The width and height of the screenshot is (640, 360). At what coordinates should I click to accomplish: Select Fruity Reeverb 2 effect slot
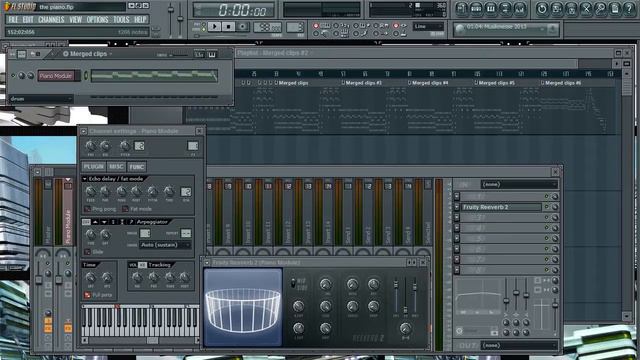[502, 207]
